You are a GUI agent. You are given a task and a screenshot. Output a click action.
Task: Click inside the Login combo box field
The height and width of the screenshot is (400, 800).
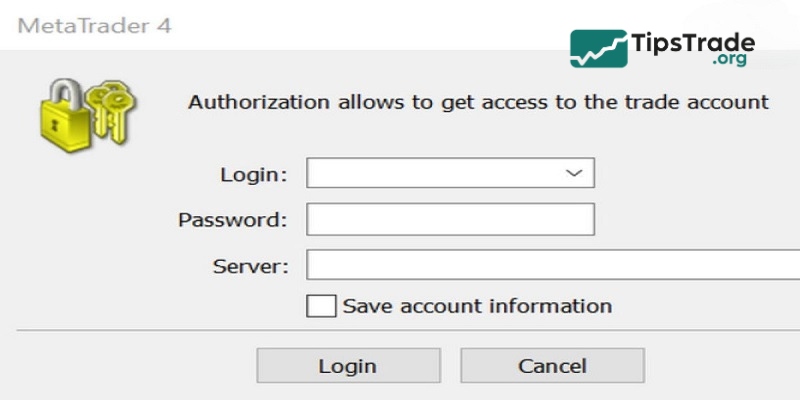pos(430,173)
